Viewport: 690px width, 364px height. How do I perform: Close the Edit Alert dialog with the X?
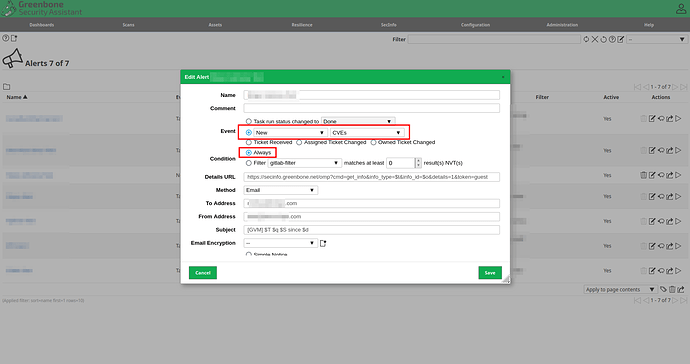[x=503, y=77]
